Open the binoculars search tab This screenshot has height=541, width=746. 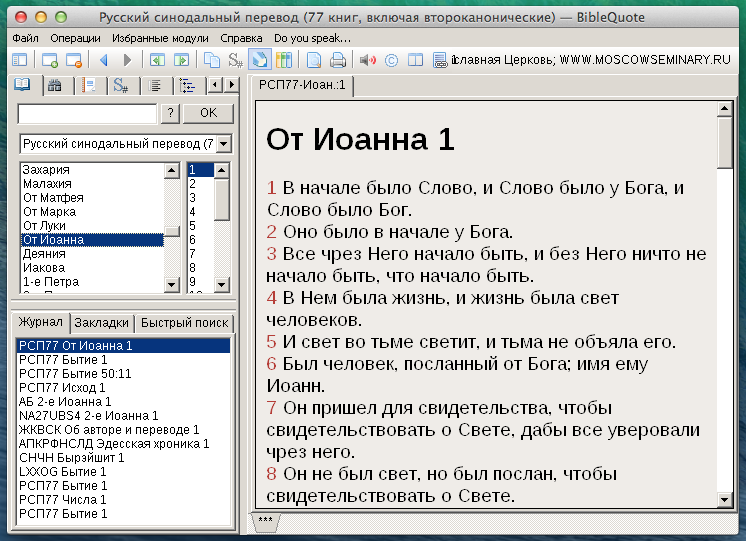click(x=55, y=86)
